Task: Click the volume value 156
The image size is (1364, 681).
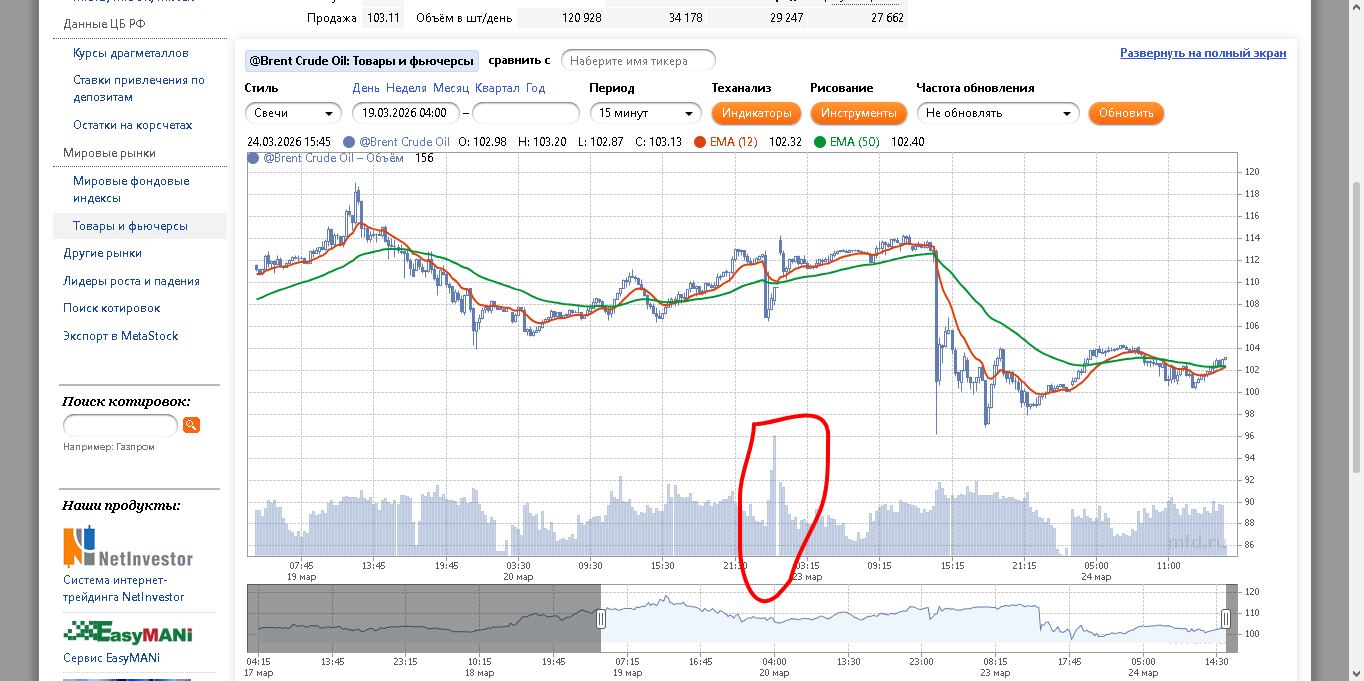Action: click(x=424, y=158)
